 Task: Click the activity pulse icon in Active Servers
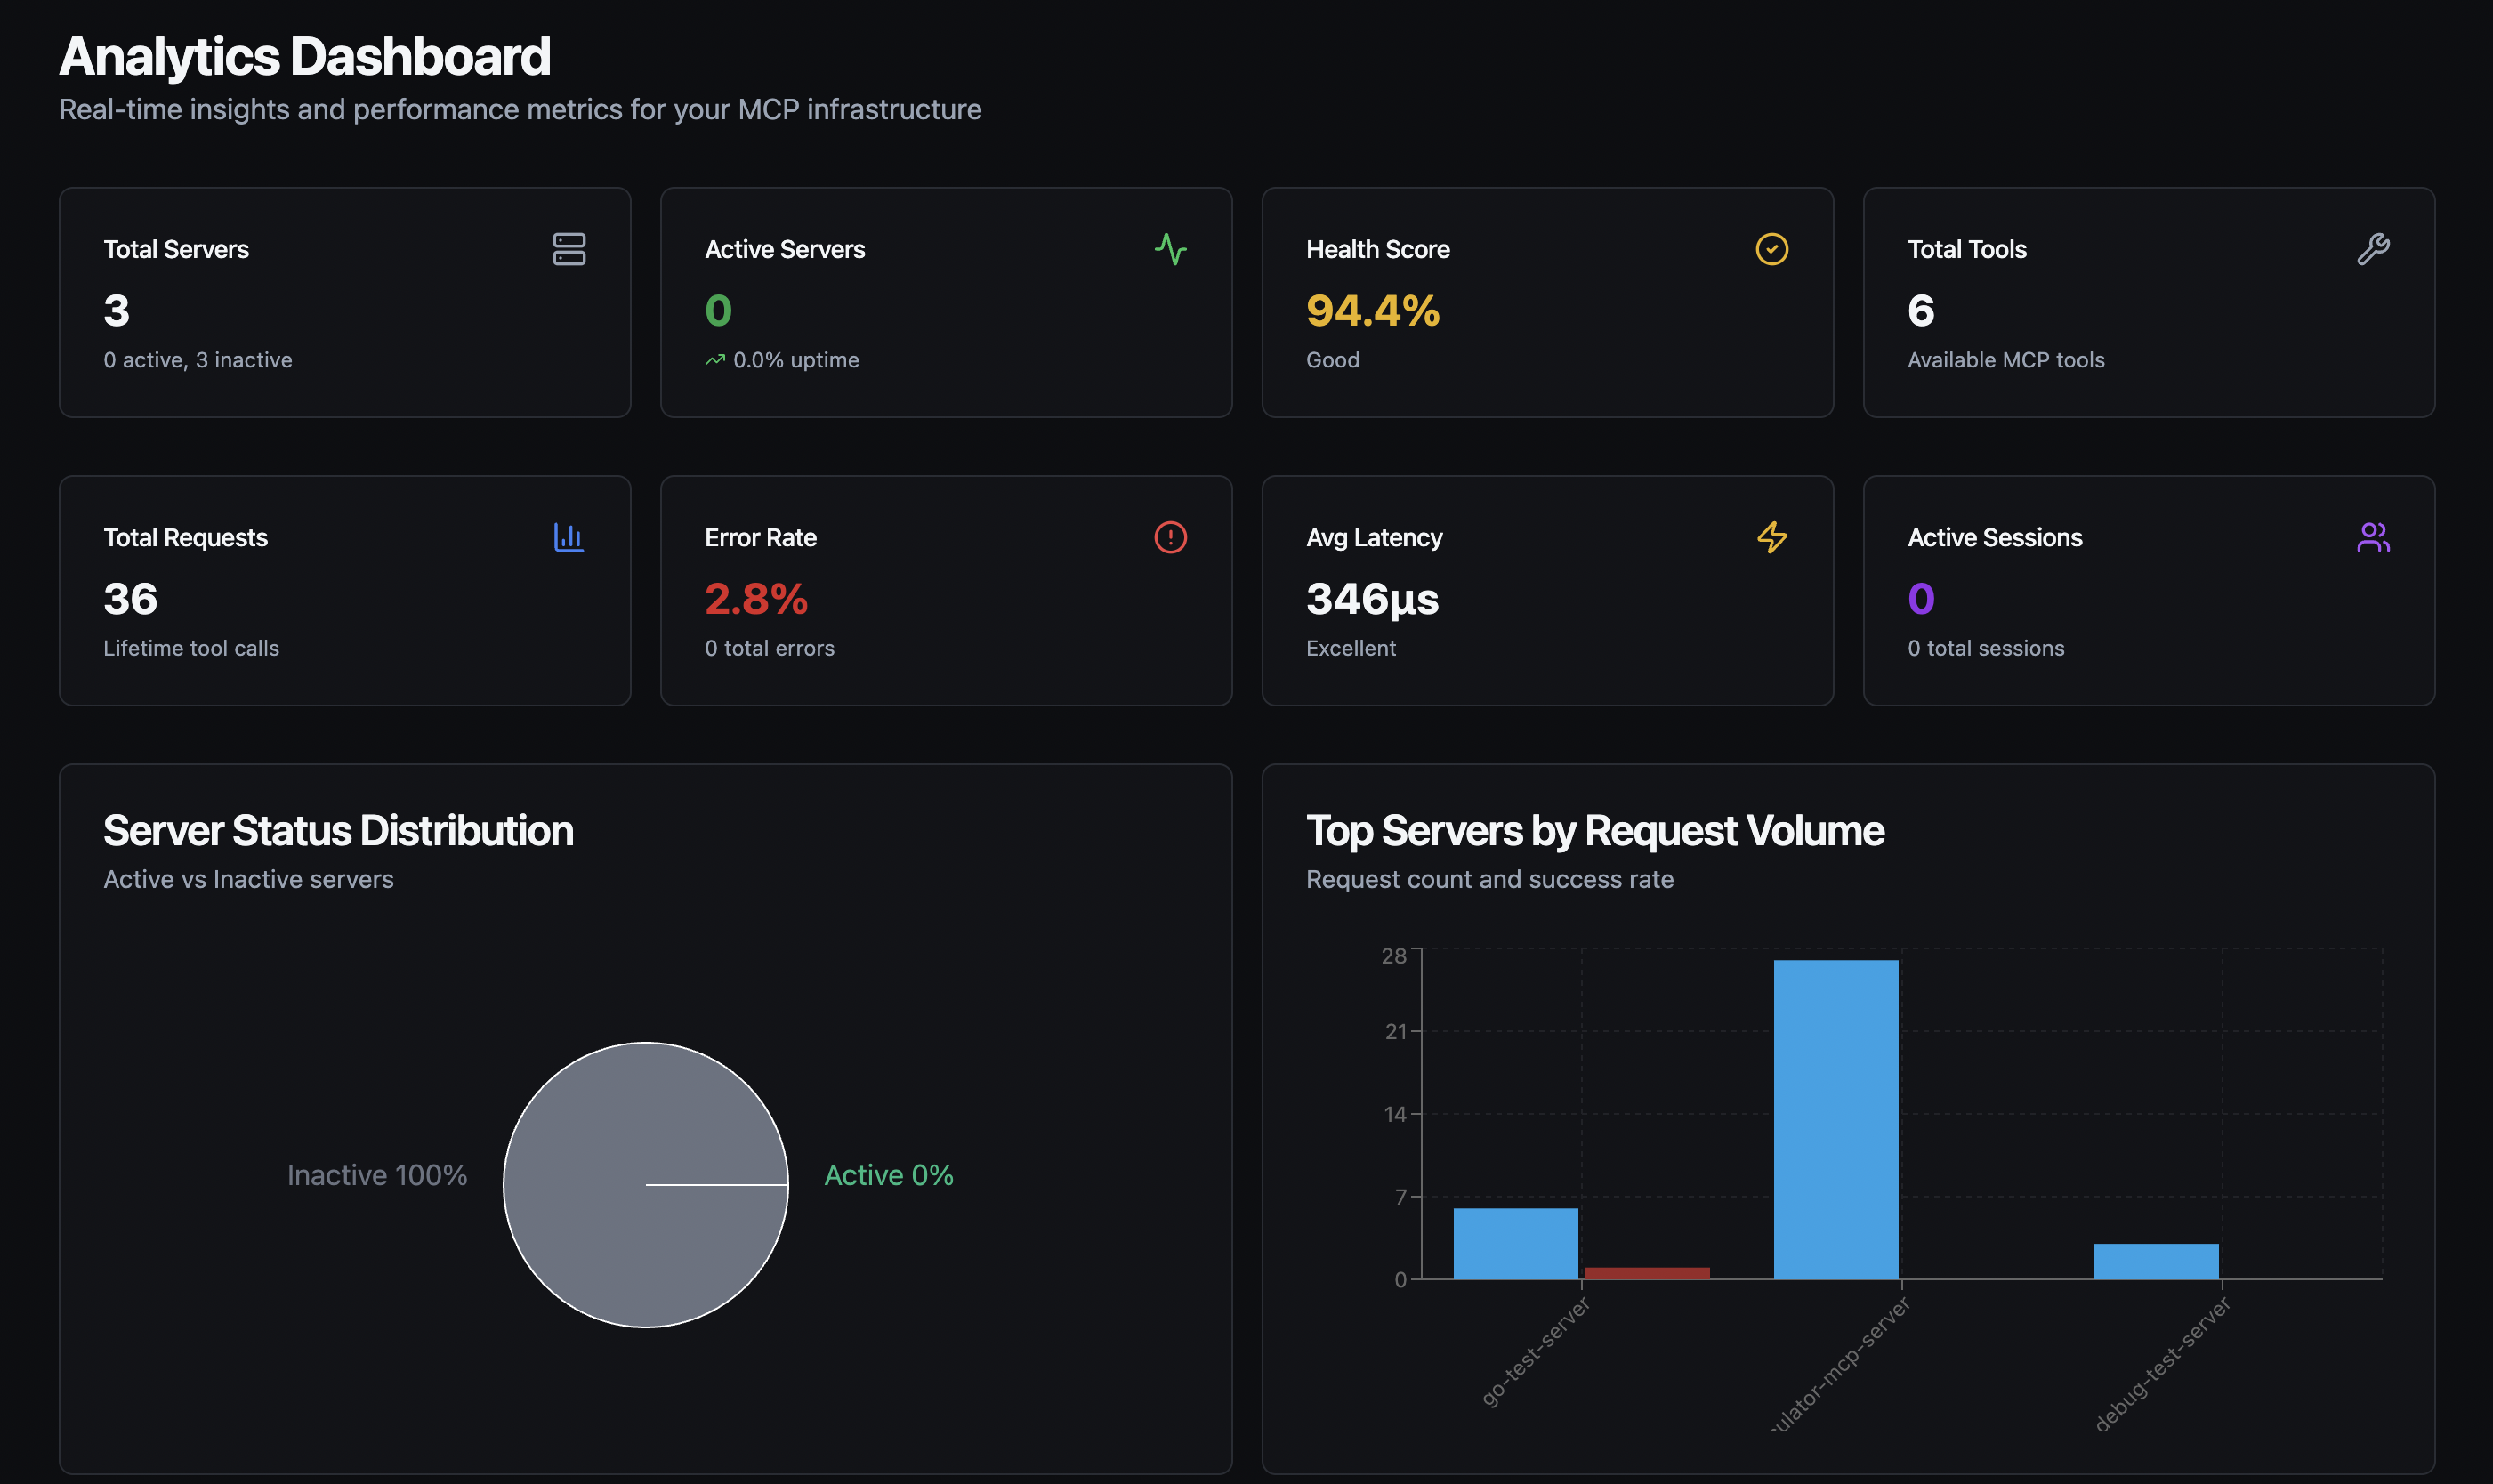(1170, 249)
